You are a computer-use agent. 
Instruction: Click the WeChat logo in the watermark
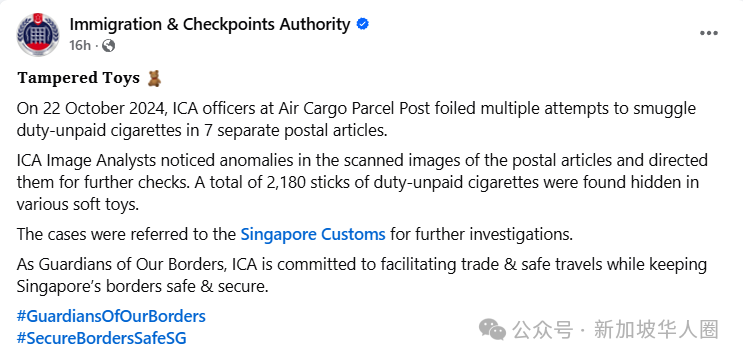point(492,329)
